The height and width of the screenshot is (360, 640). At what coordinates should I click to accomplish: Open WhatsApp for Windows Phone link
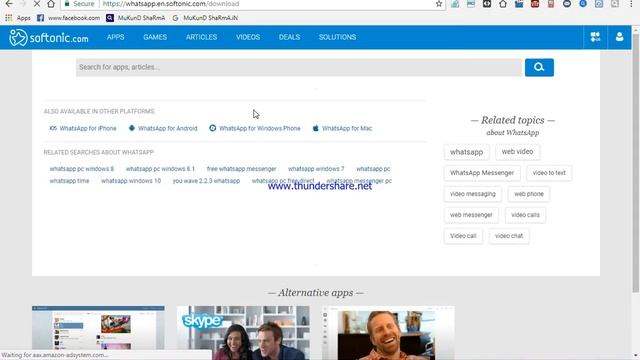[x=260, y=128]
